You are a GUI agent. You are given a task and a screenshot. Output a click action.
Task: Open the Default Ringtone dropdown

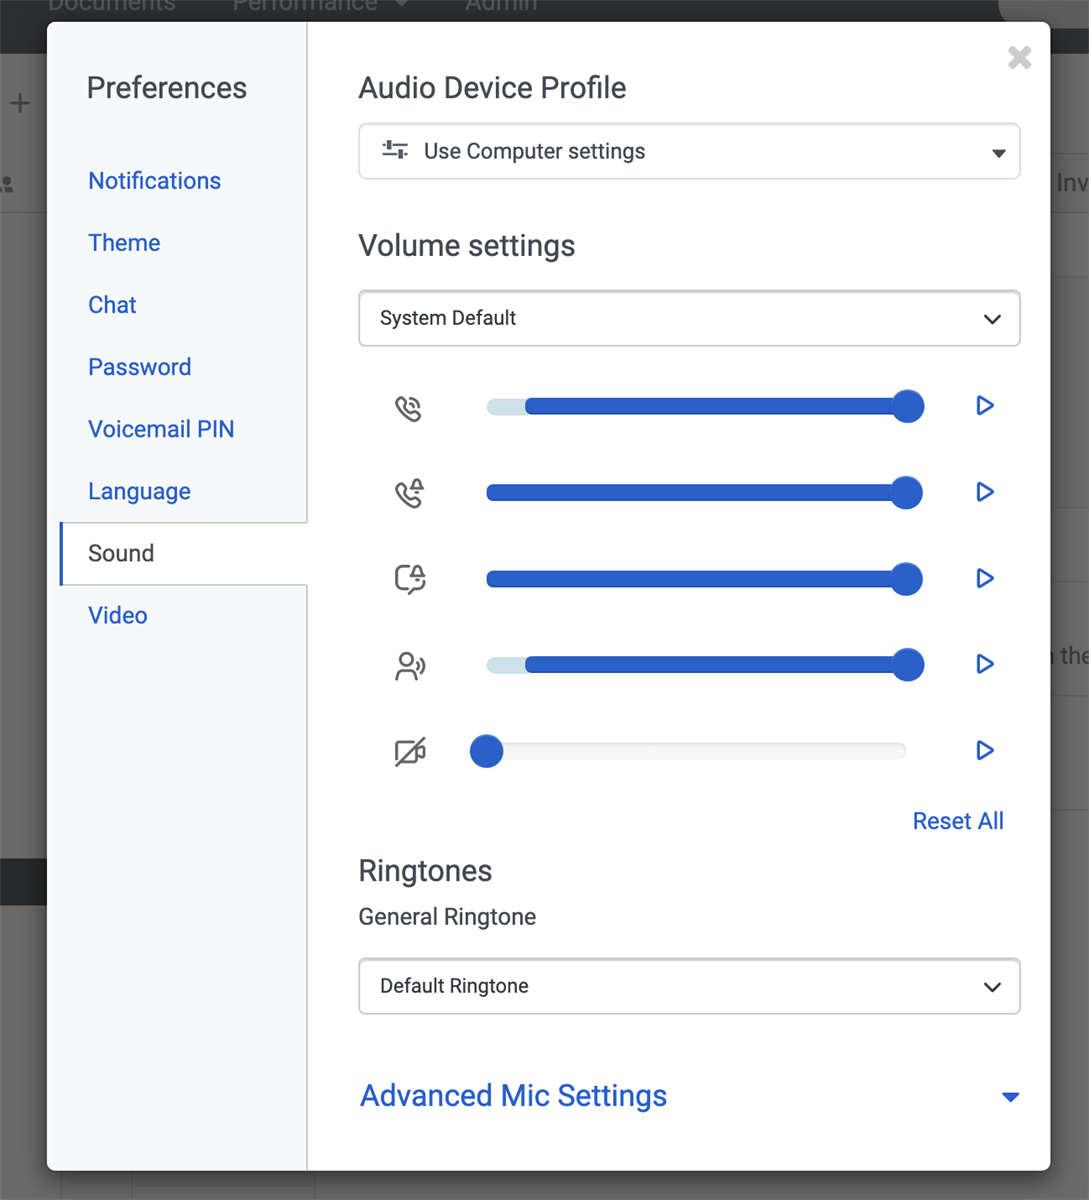689,986
